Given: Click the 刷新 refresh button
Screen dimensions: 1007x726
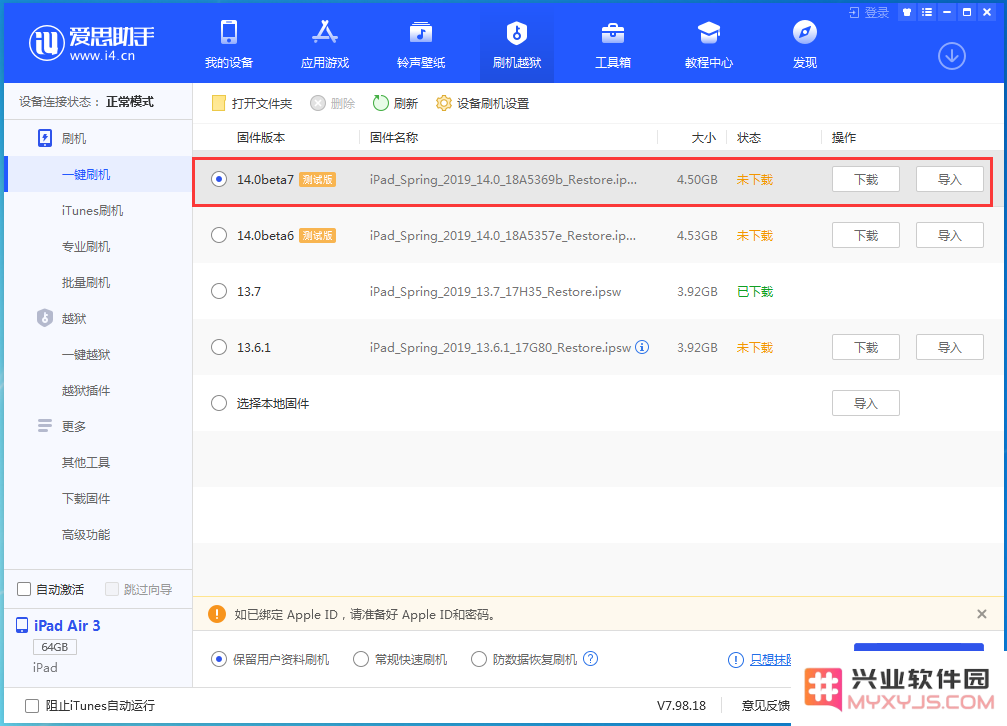Looking at the screenshot, I should [x=396, y=103].
